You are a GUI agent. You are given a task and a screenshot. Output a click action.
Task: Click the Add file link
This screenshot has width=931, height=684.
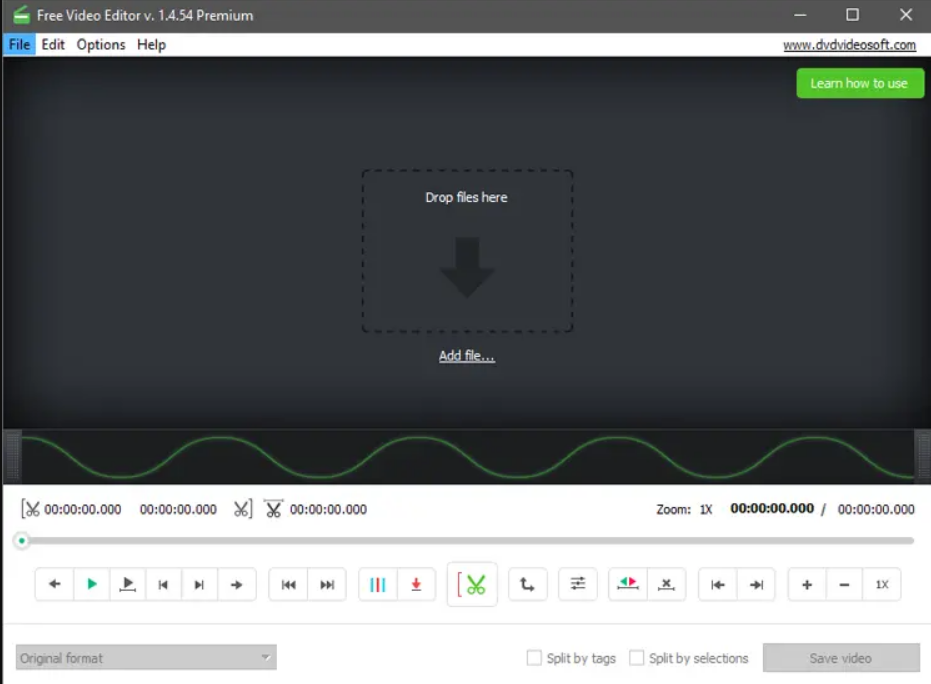pos(466,355)
